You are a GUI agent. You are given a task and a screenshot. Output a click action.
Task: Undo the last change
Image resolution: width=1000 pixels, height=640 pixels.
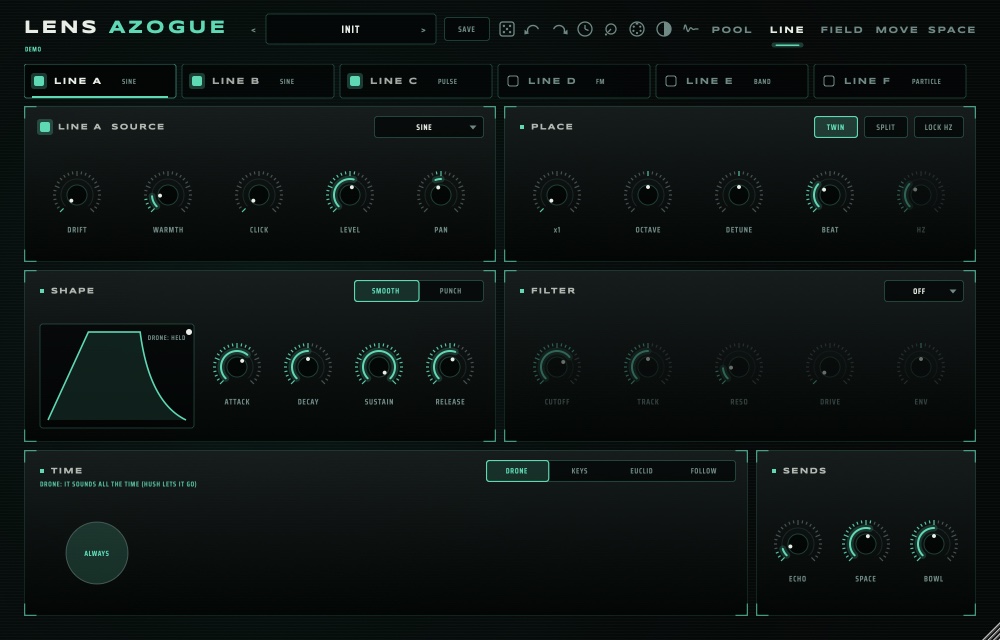(532, 29)
